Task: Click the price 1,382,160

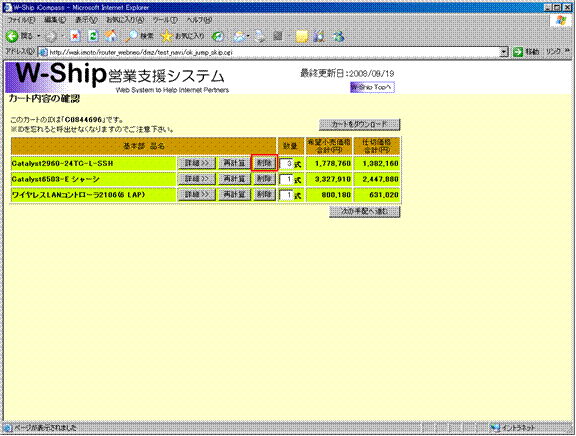Action: click(x=381, y=163)
